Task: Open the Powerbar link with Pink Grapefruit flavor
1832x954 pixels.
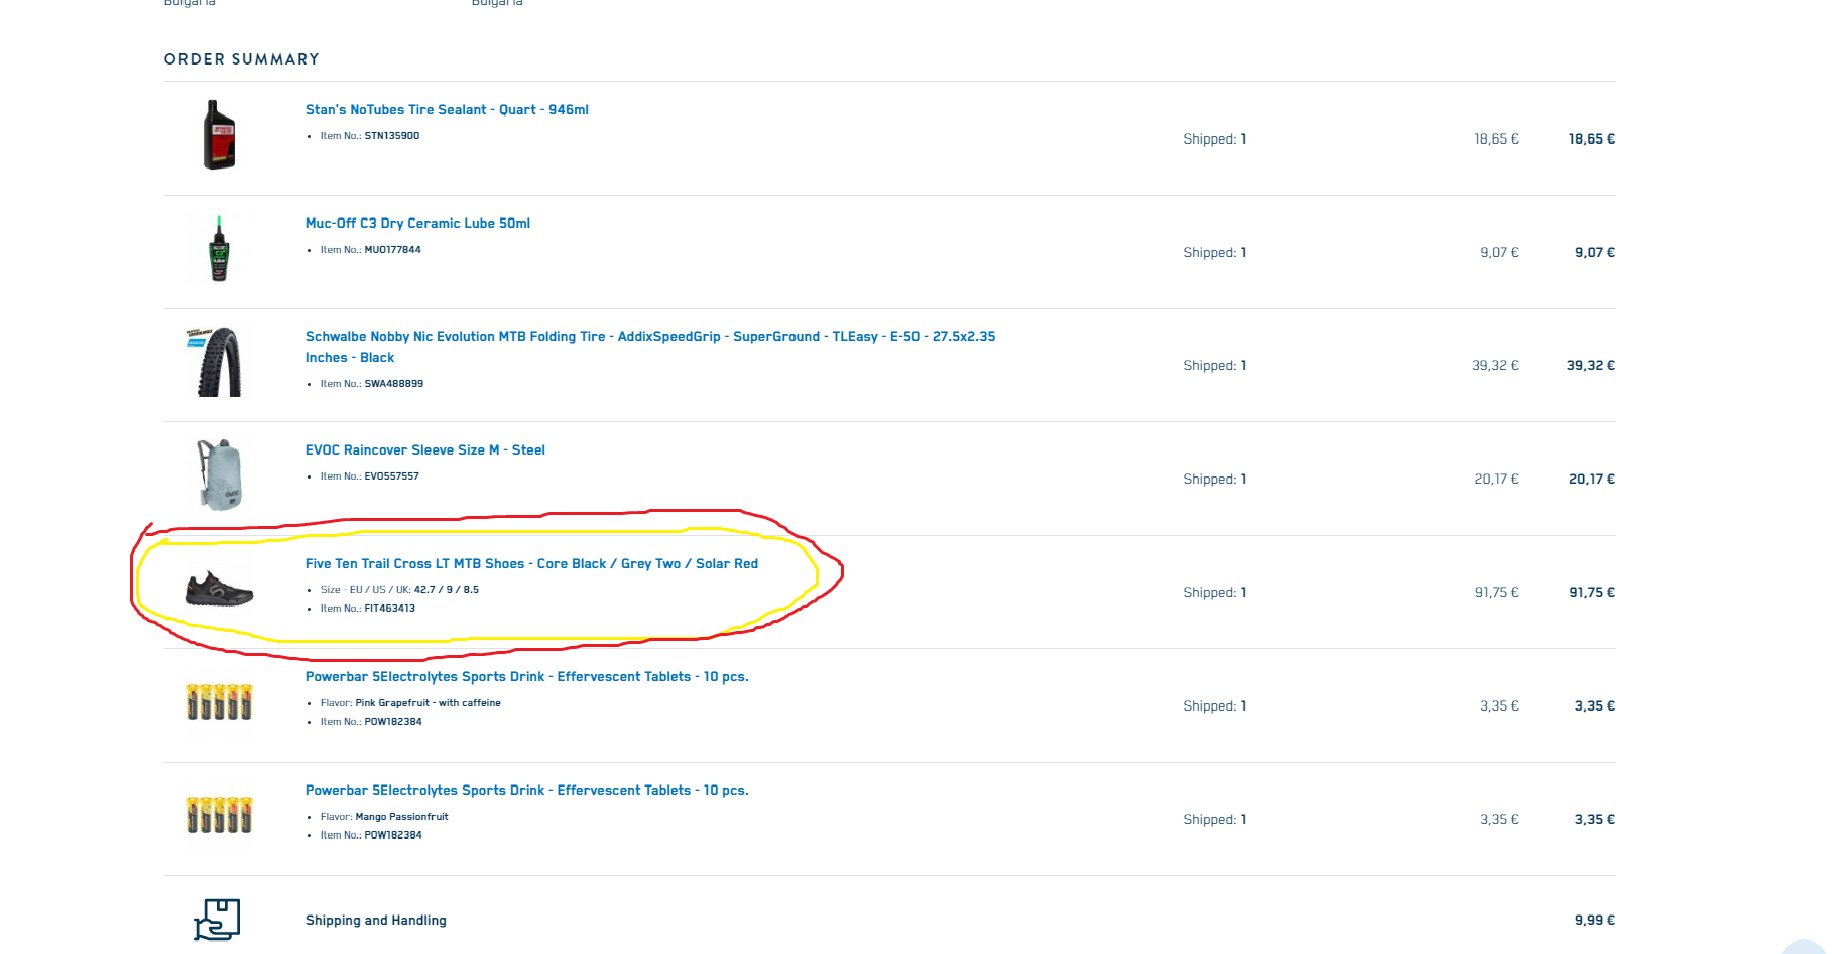Action: point(527,677)
